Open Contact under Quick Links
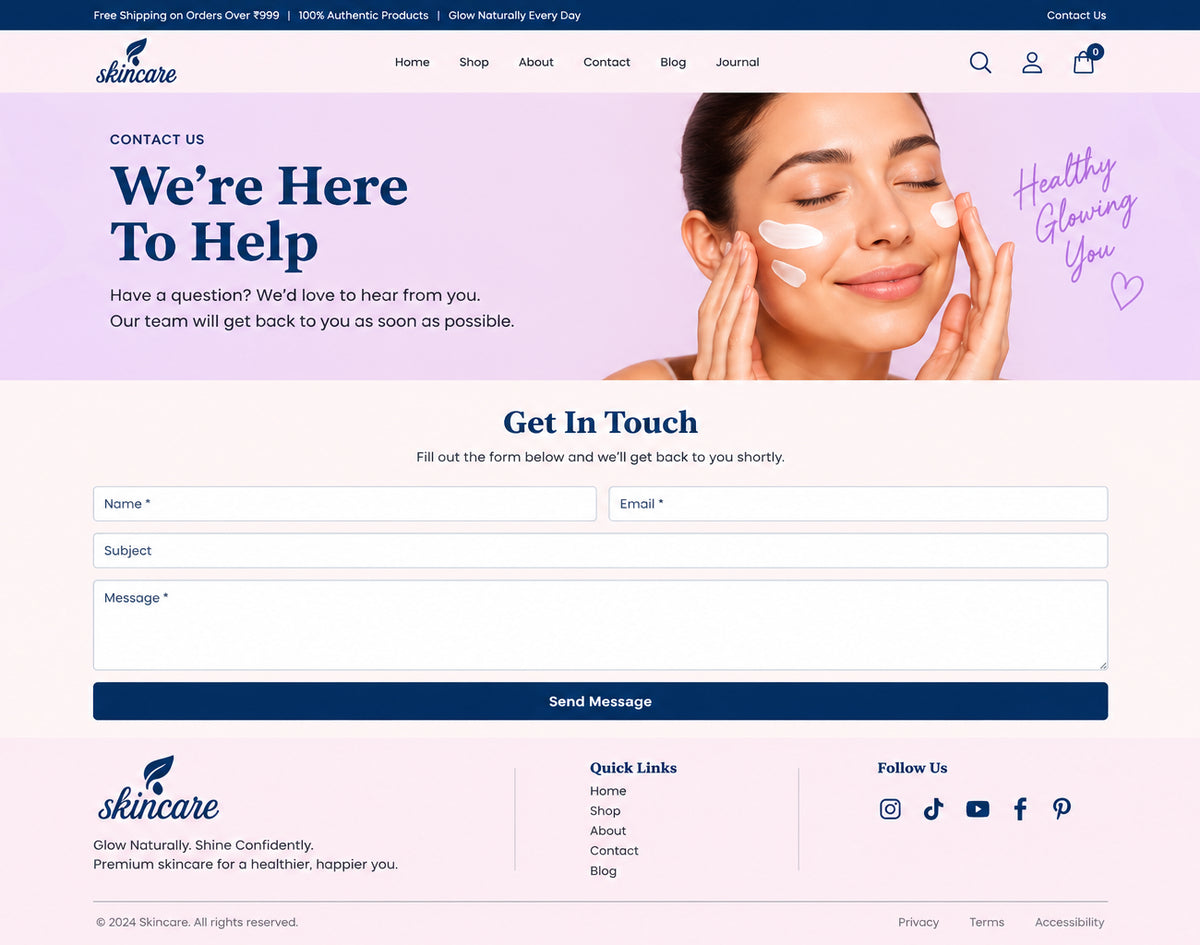The height and width of the screenshot is (945, 1200). (x=614, y=851)
